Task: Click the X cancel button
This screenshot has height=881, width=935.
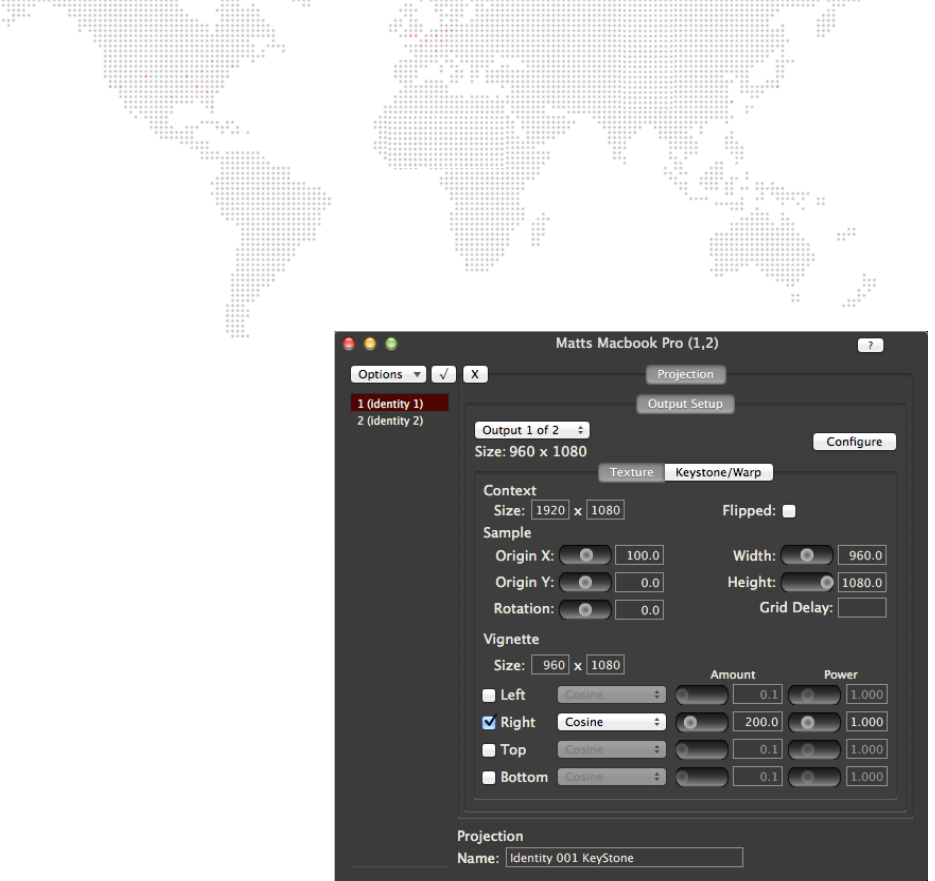Action: point(475,374)
